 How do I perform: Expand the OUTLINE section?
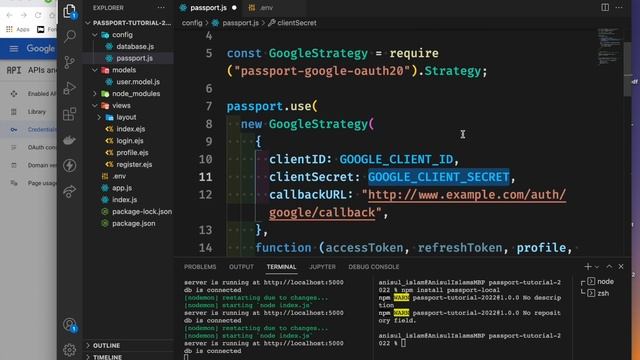129,345
